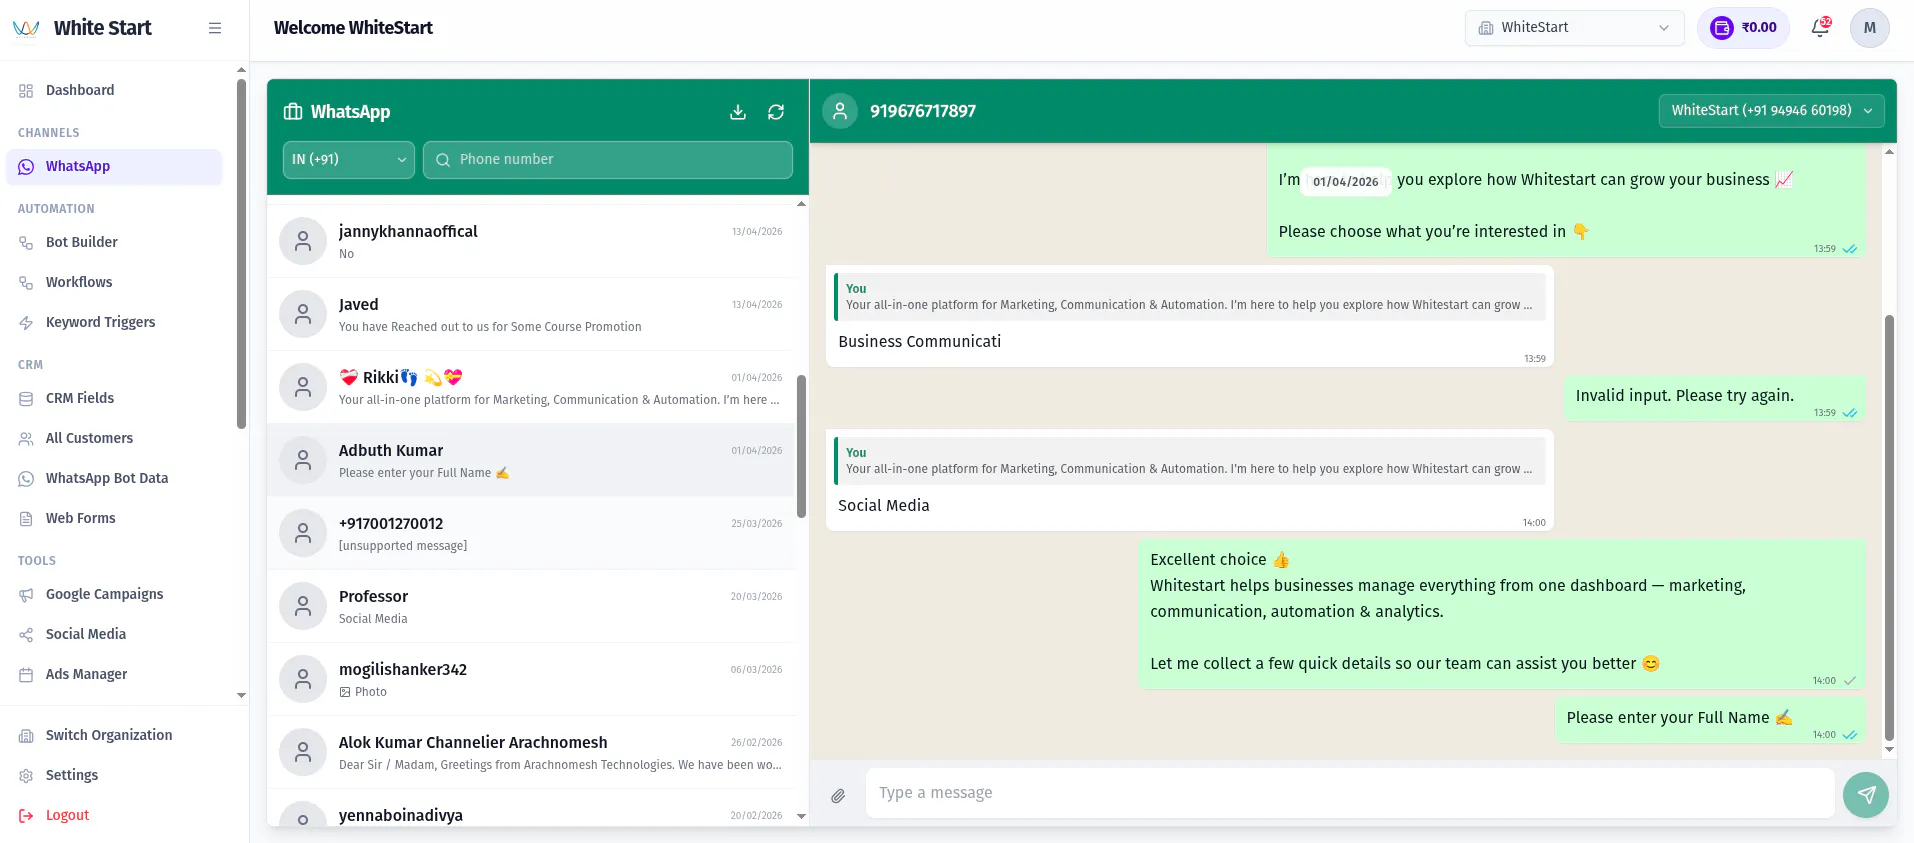The image size is (1914, 843).
Task: Open Social Media tool in sidebar
Action: coord(114,634)
